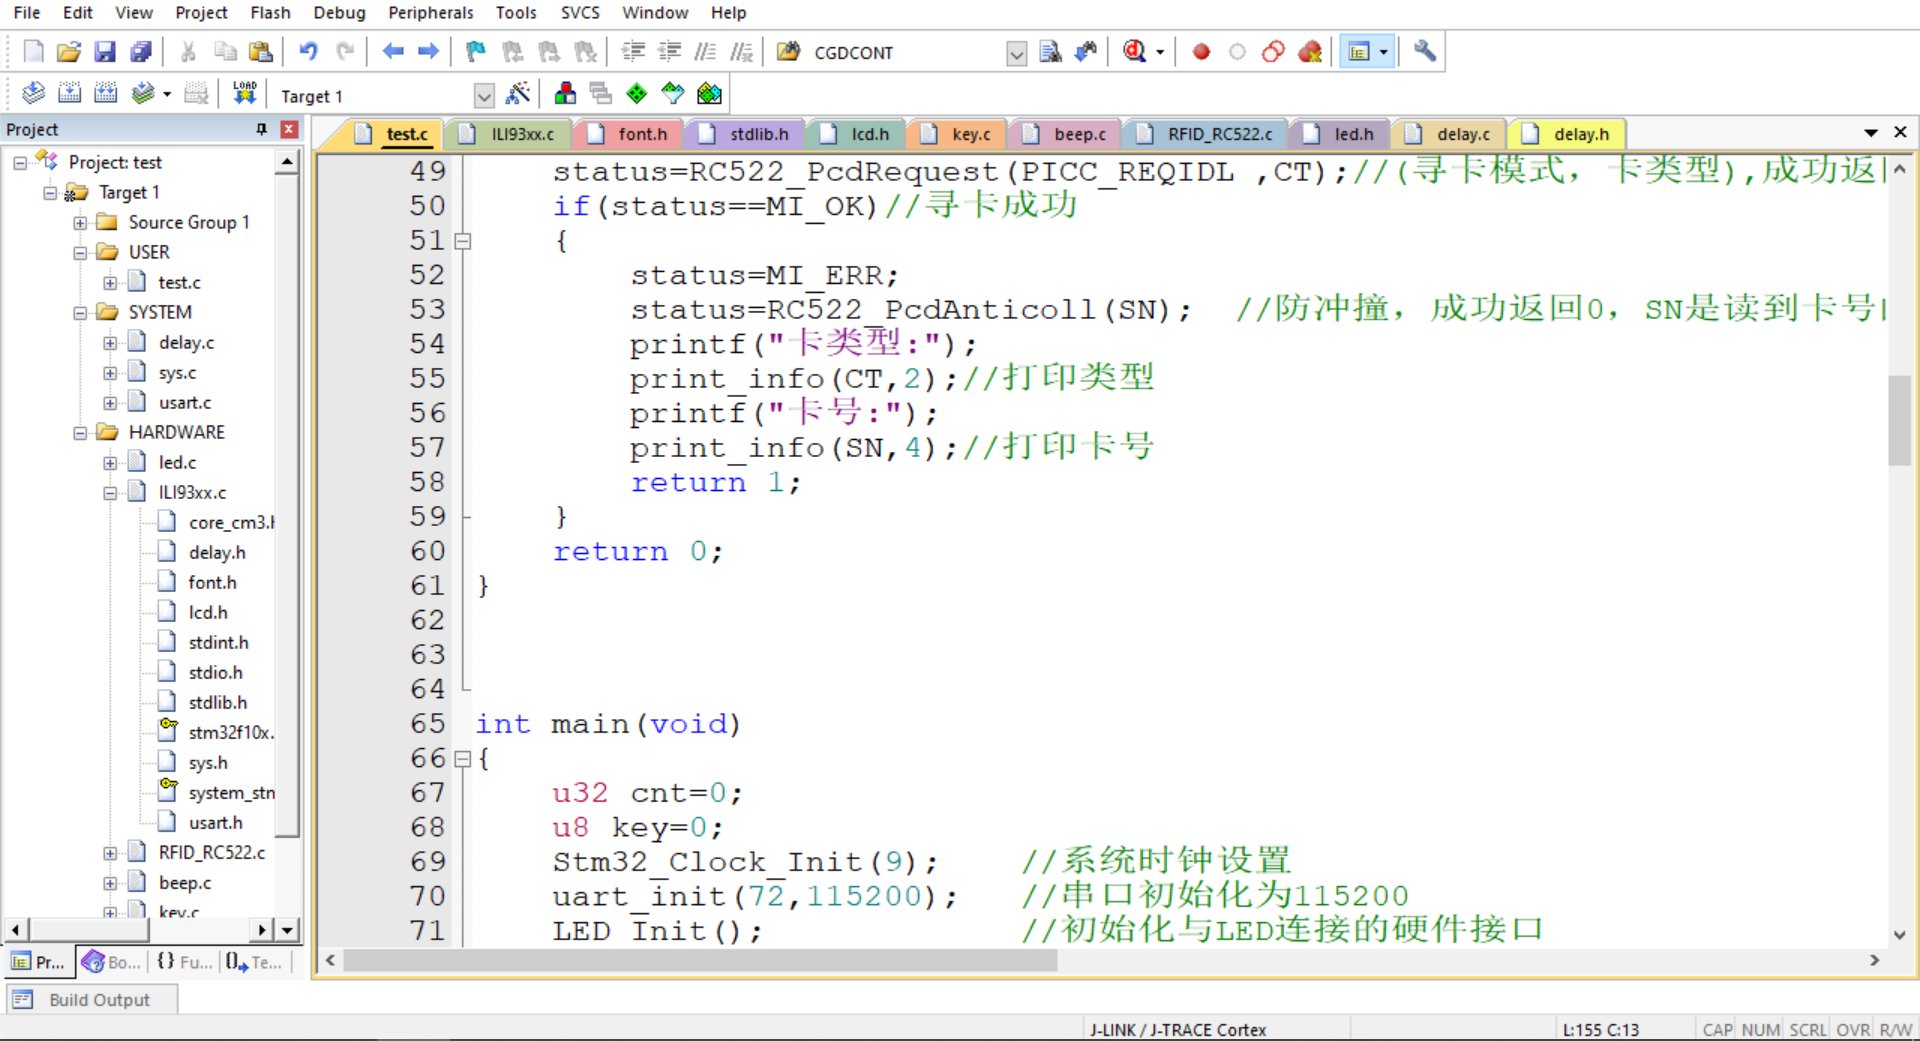The image size is (1920, 1041).
Task: Kill all breakpoints
Action: click(x=1310, y=51)
